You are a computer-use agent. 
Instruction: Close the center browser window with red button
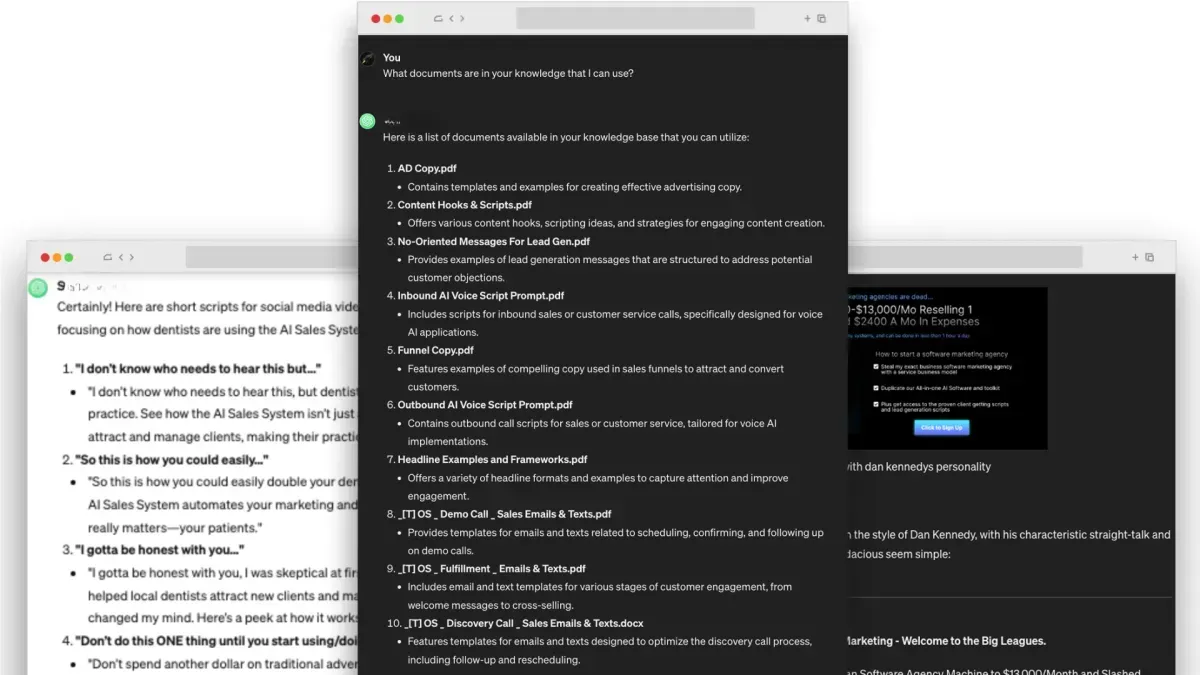pos(376,18)
